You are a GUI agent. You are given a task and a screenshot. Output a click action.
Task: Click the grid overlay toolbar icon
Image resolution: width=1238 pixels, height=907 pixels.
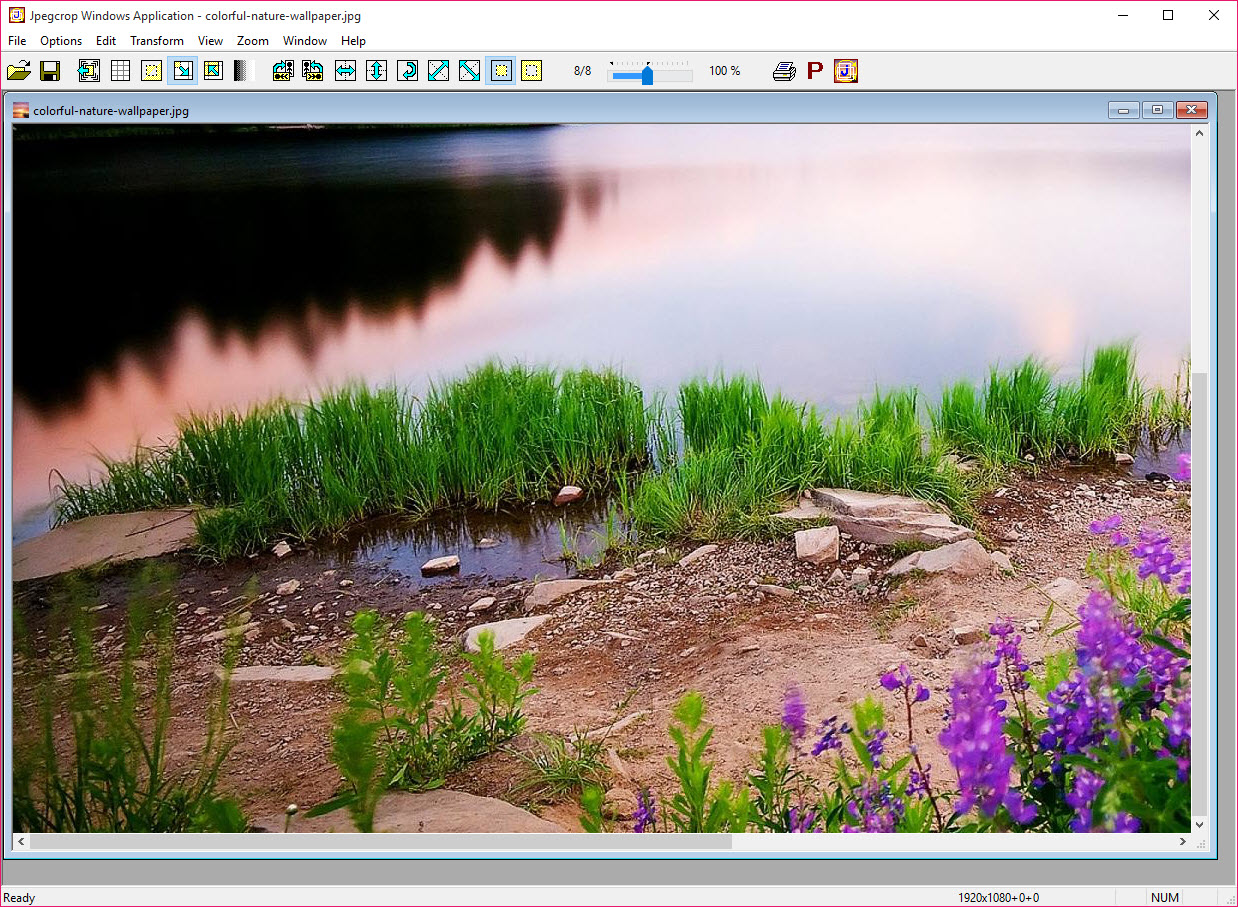(x=120, y=71)
